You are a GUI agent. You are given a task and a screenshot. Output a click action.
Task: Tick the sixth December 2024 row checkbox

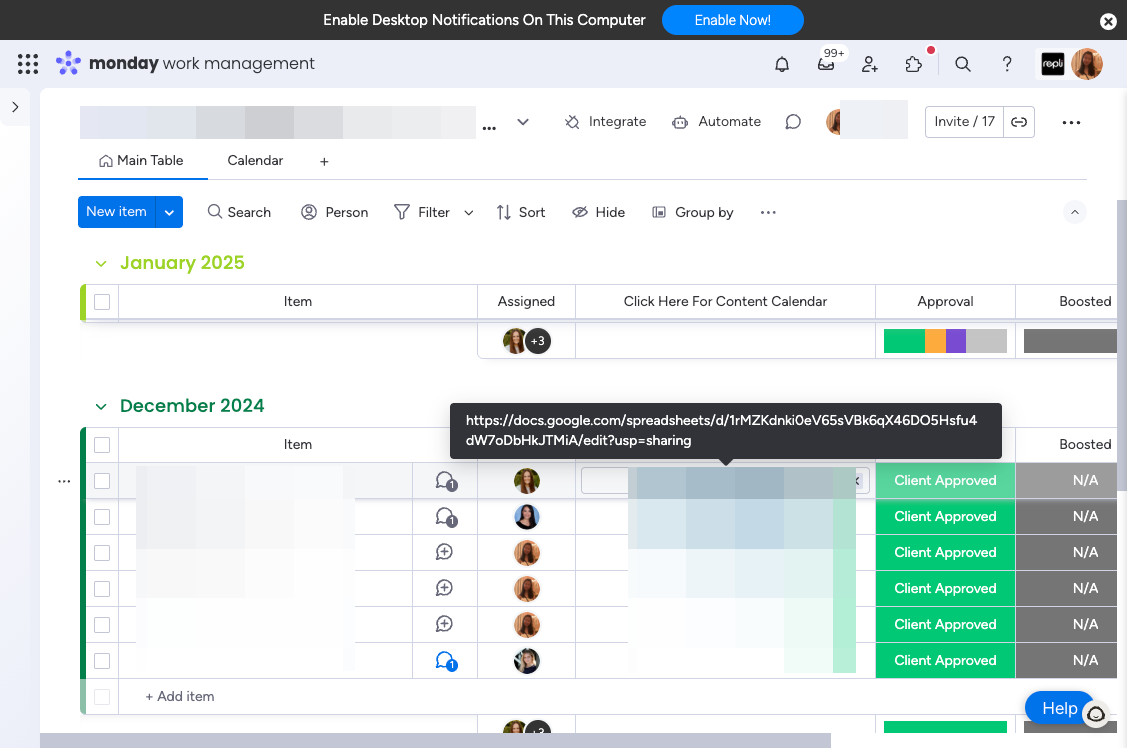pyautogui.click(x=102, y=660)
